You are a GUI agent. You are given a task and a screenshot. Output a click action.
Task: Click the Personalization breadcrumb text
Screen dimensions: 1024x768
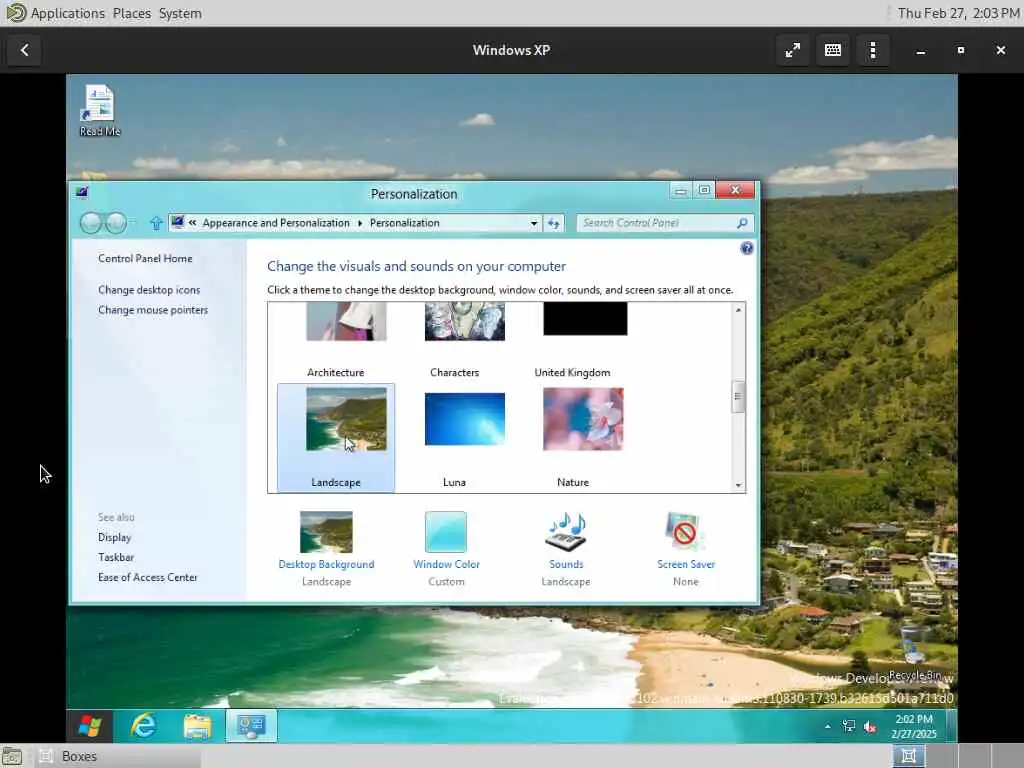point(404,223)
